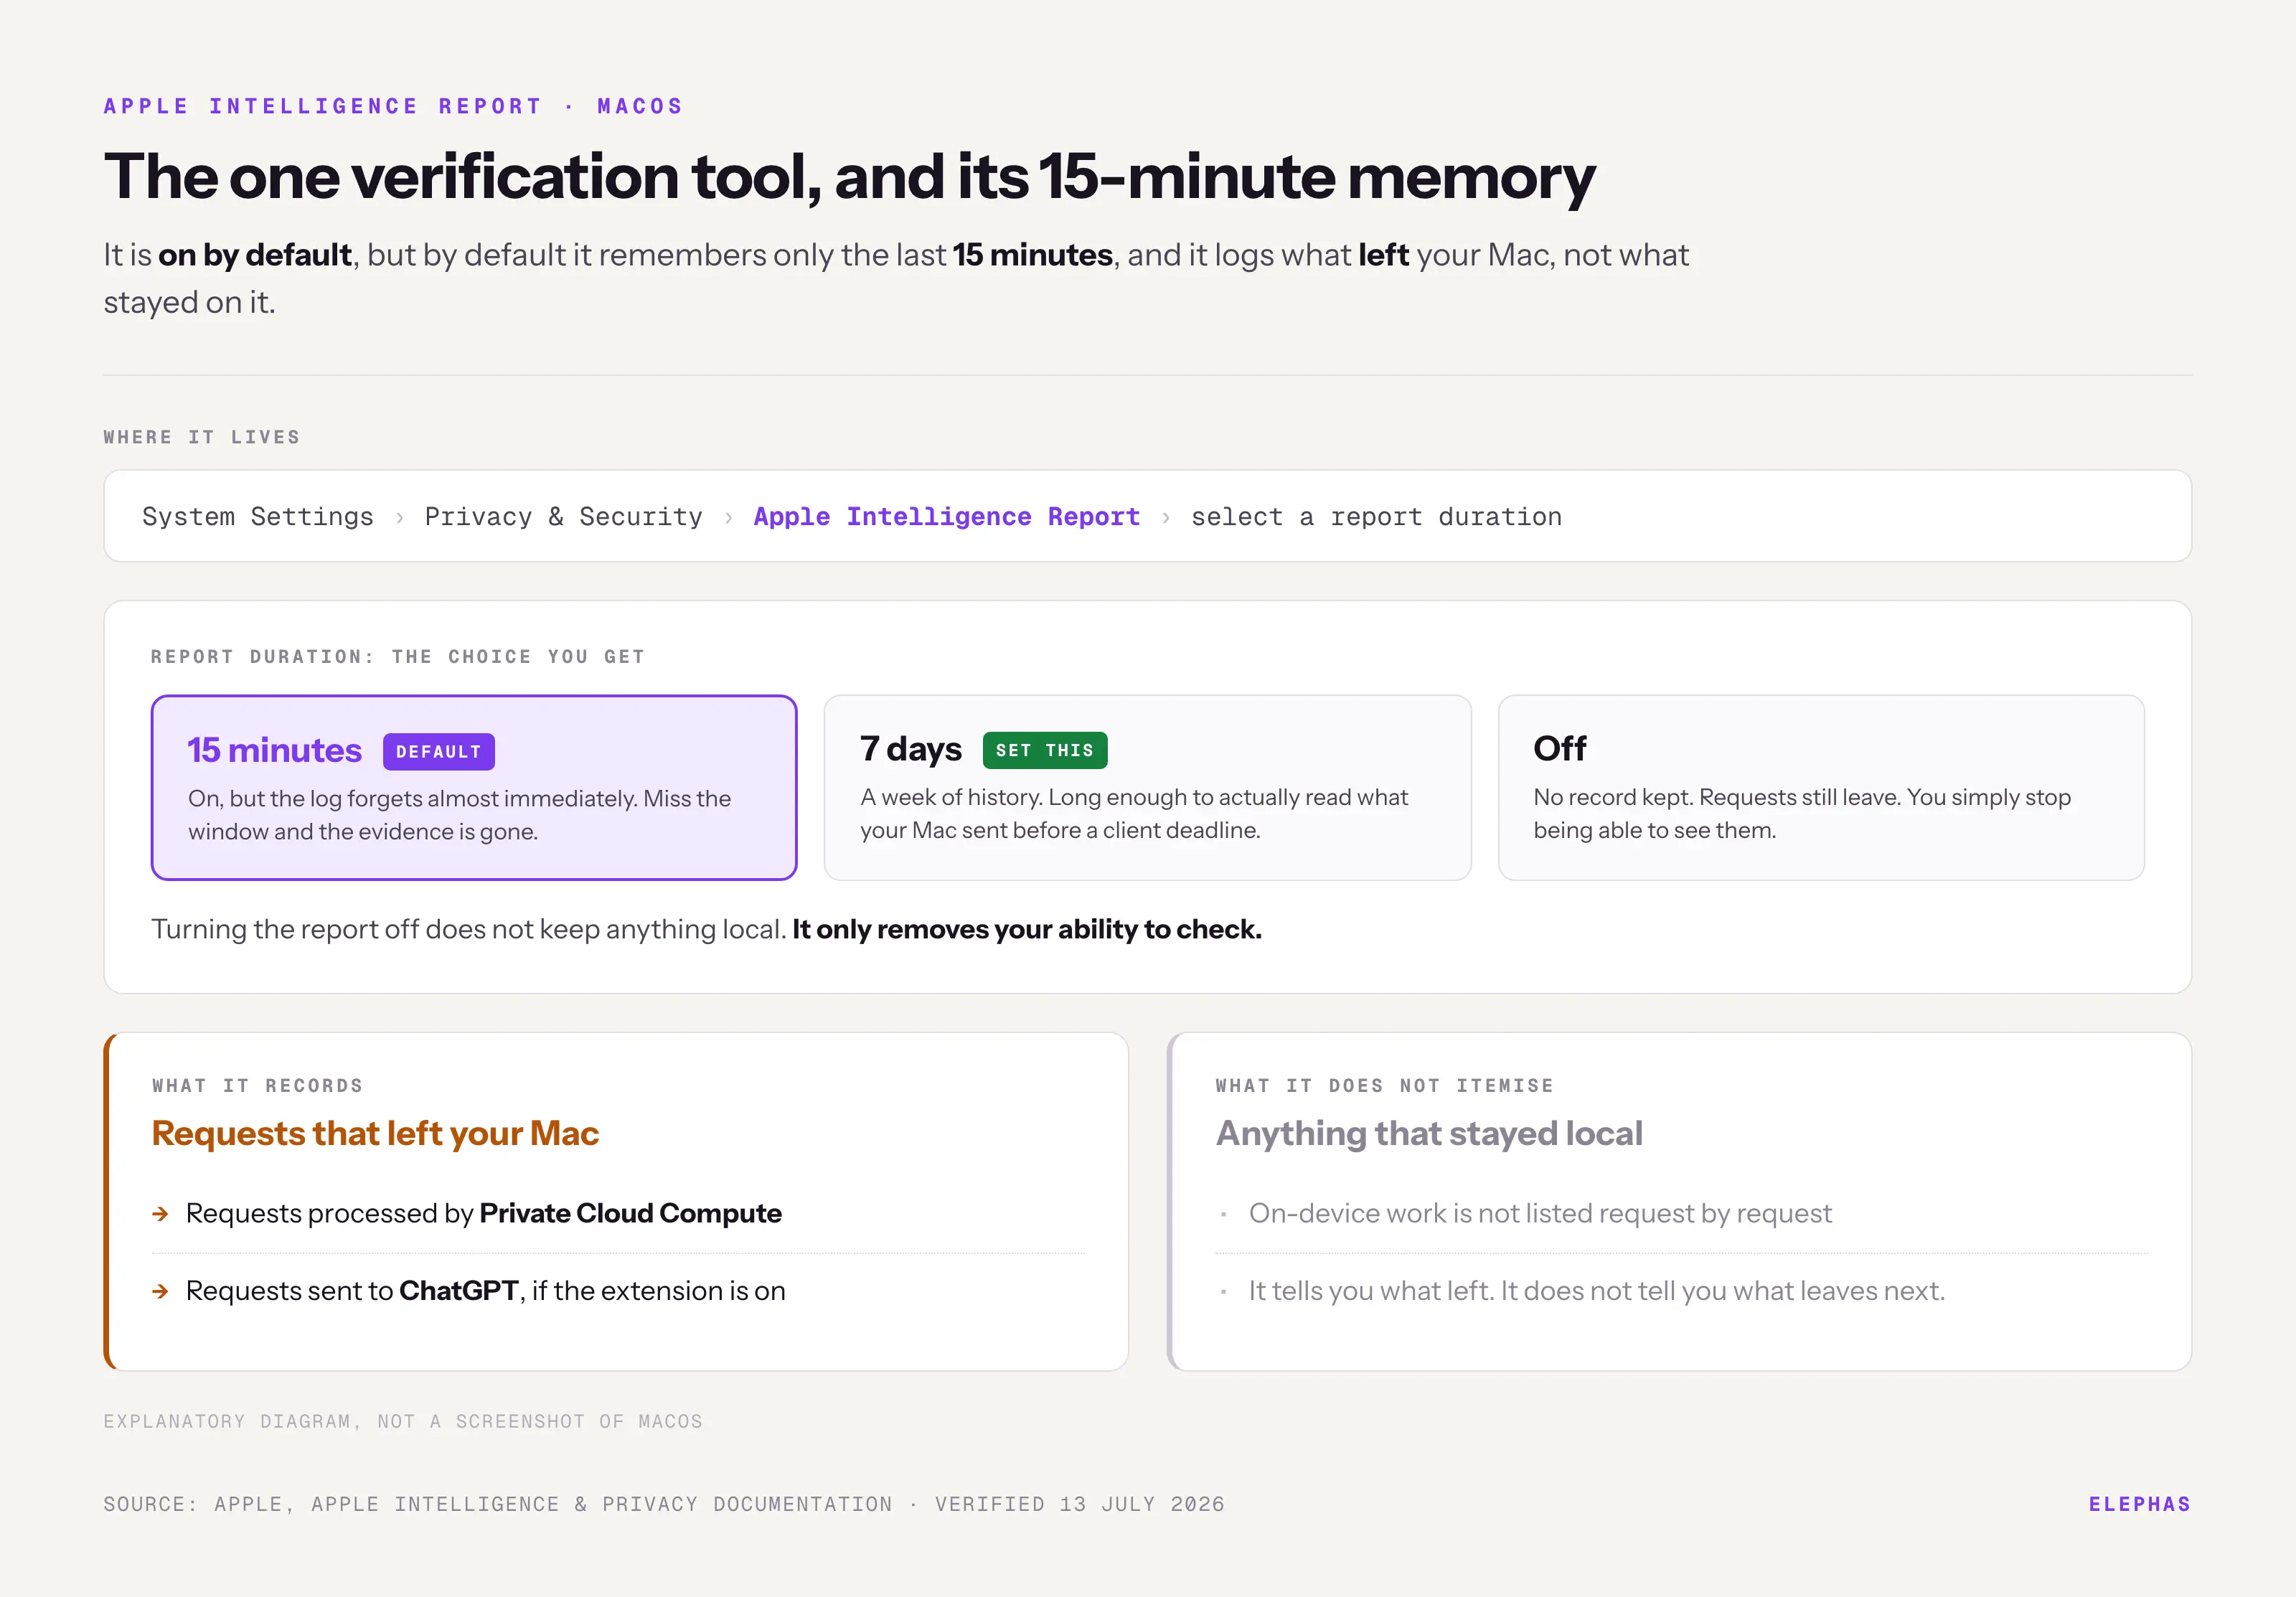Select the 15 minutes duration card
2296x1597 pixels.
coord(474,787)
